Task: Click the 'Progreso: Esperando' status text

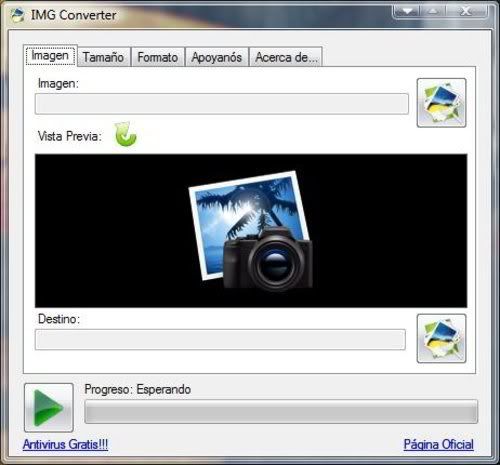Action: (x=138, y=389)
